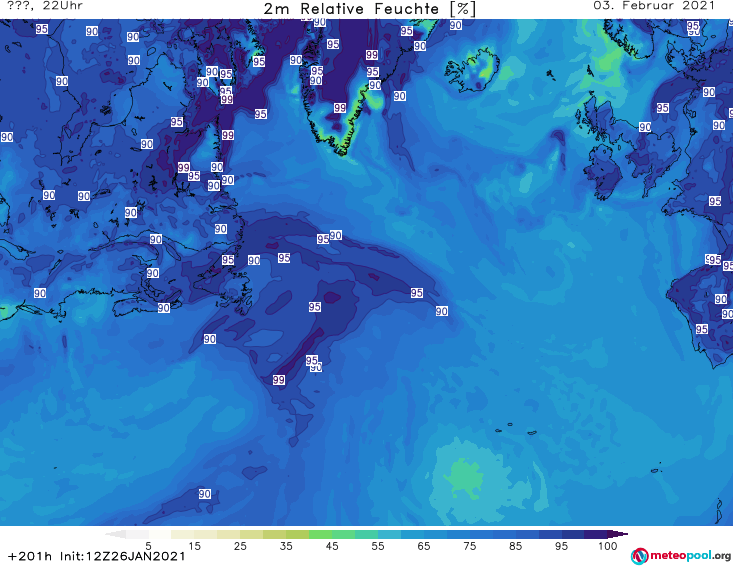Select the 'Init:12Z26JAN2021' run label
Image resolution: width=733 pixels, height=566 pixels.
[122, 556]
